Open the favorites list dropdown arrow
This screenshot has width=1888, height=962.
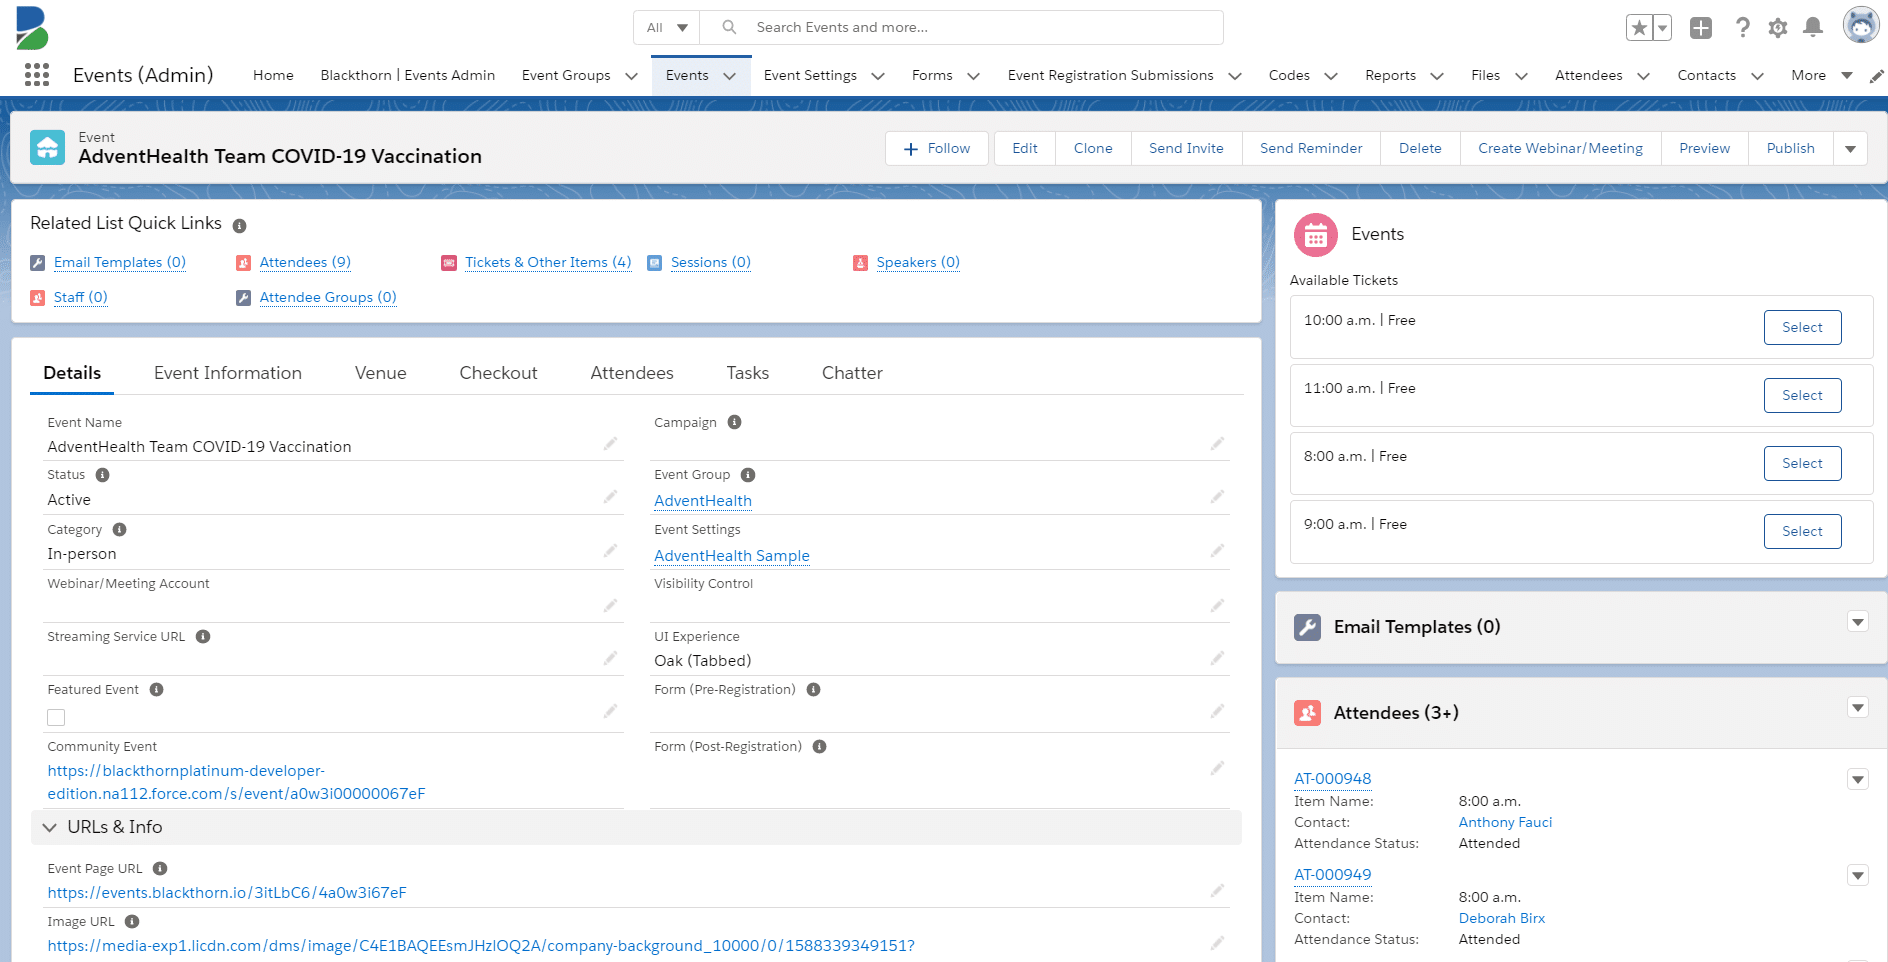coord(1662,28)
